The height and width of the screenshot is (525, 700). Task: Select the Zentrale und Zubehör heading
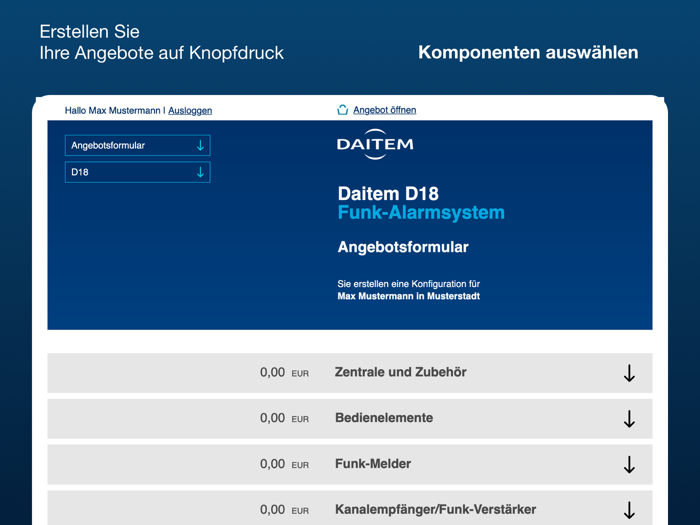400,372
